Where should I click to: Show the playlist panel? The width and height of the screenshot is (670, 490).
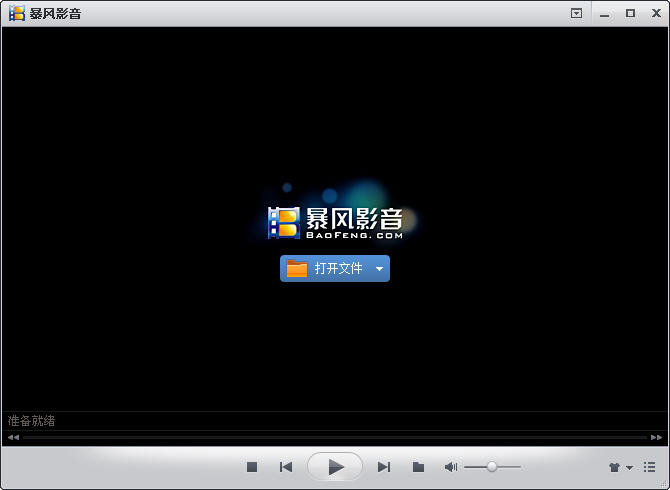649,467
